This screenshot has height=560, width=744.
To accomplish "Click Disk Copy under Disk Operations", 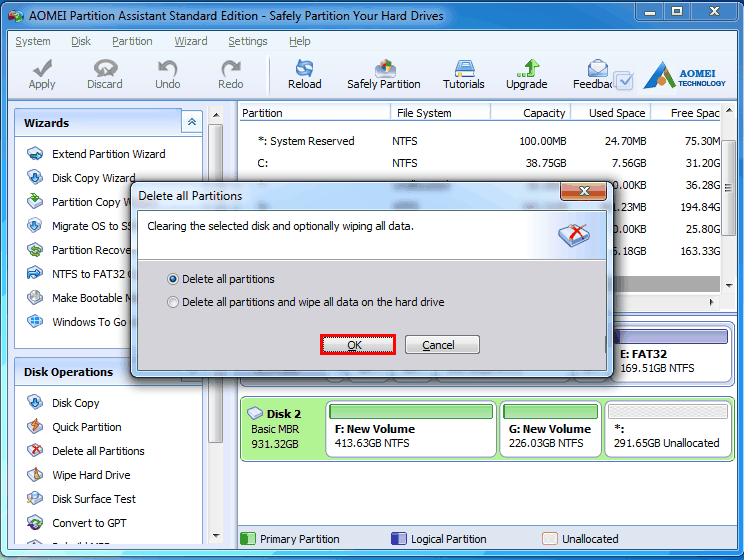I will pyautogui.click(x=75, y=403).
